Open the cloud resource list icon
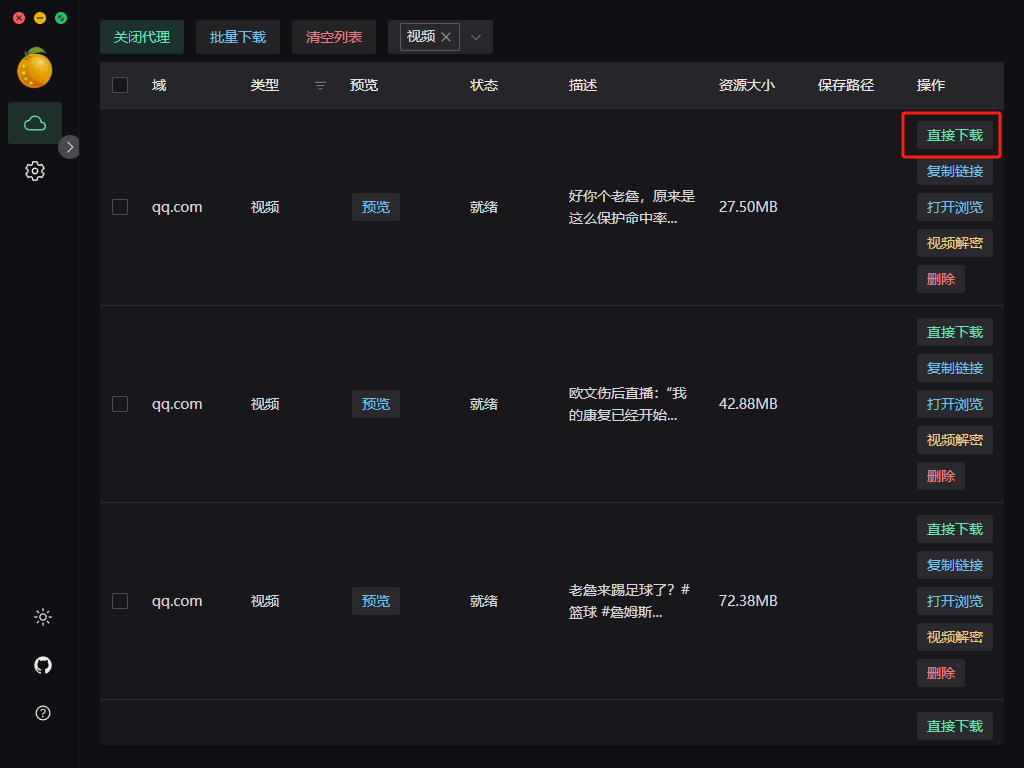Viewport: 1024px width, 768px height. point(35,123)
